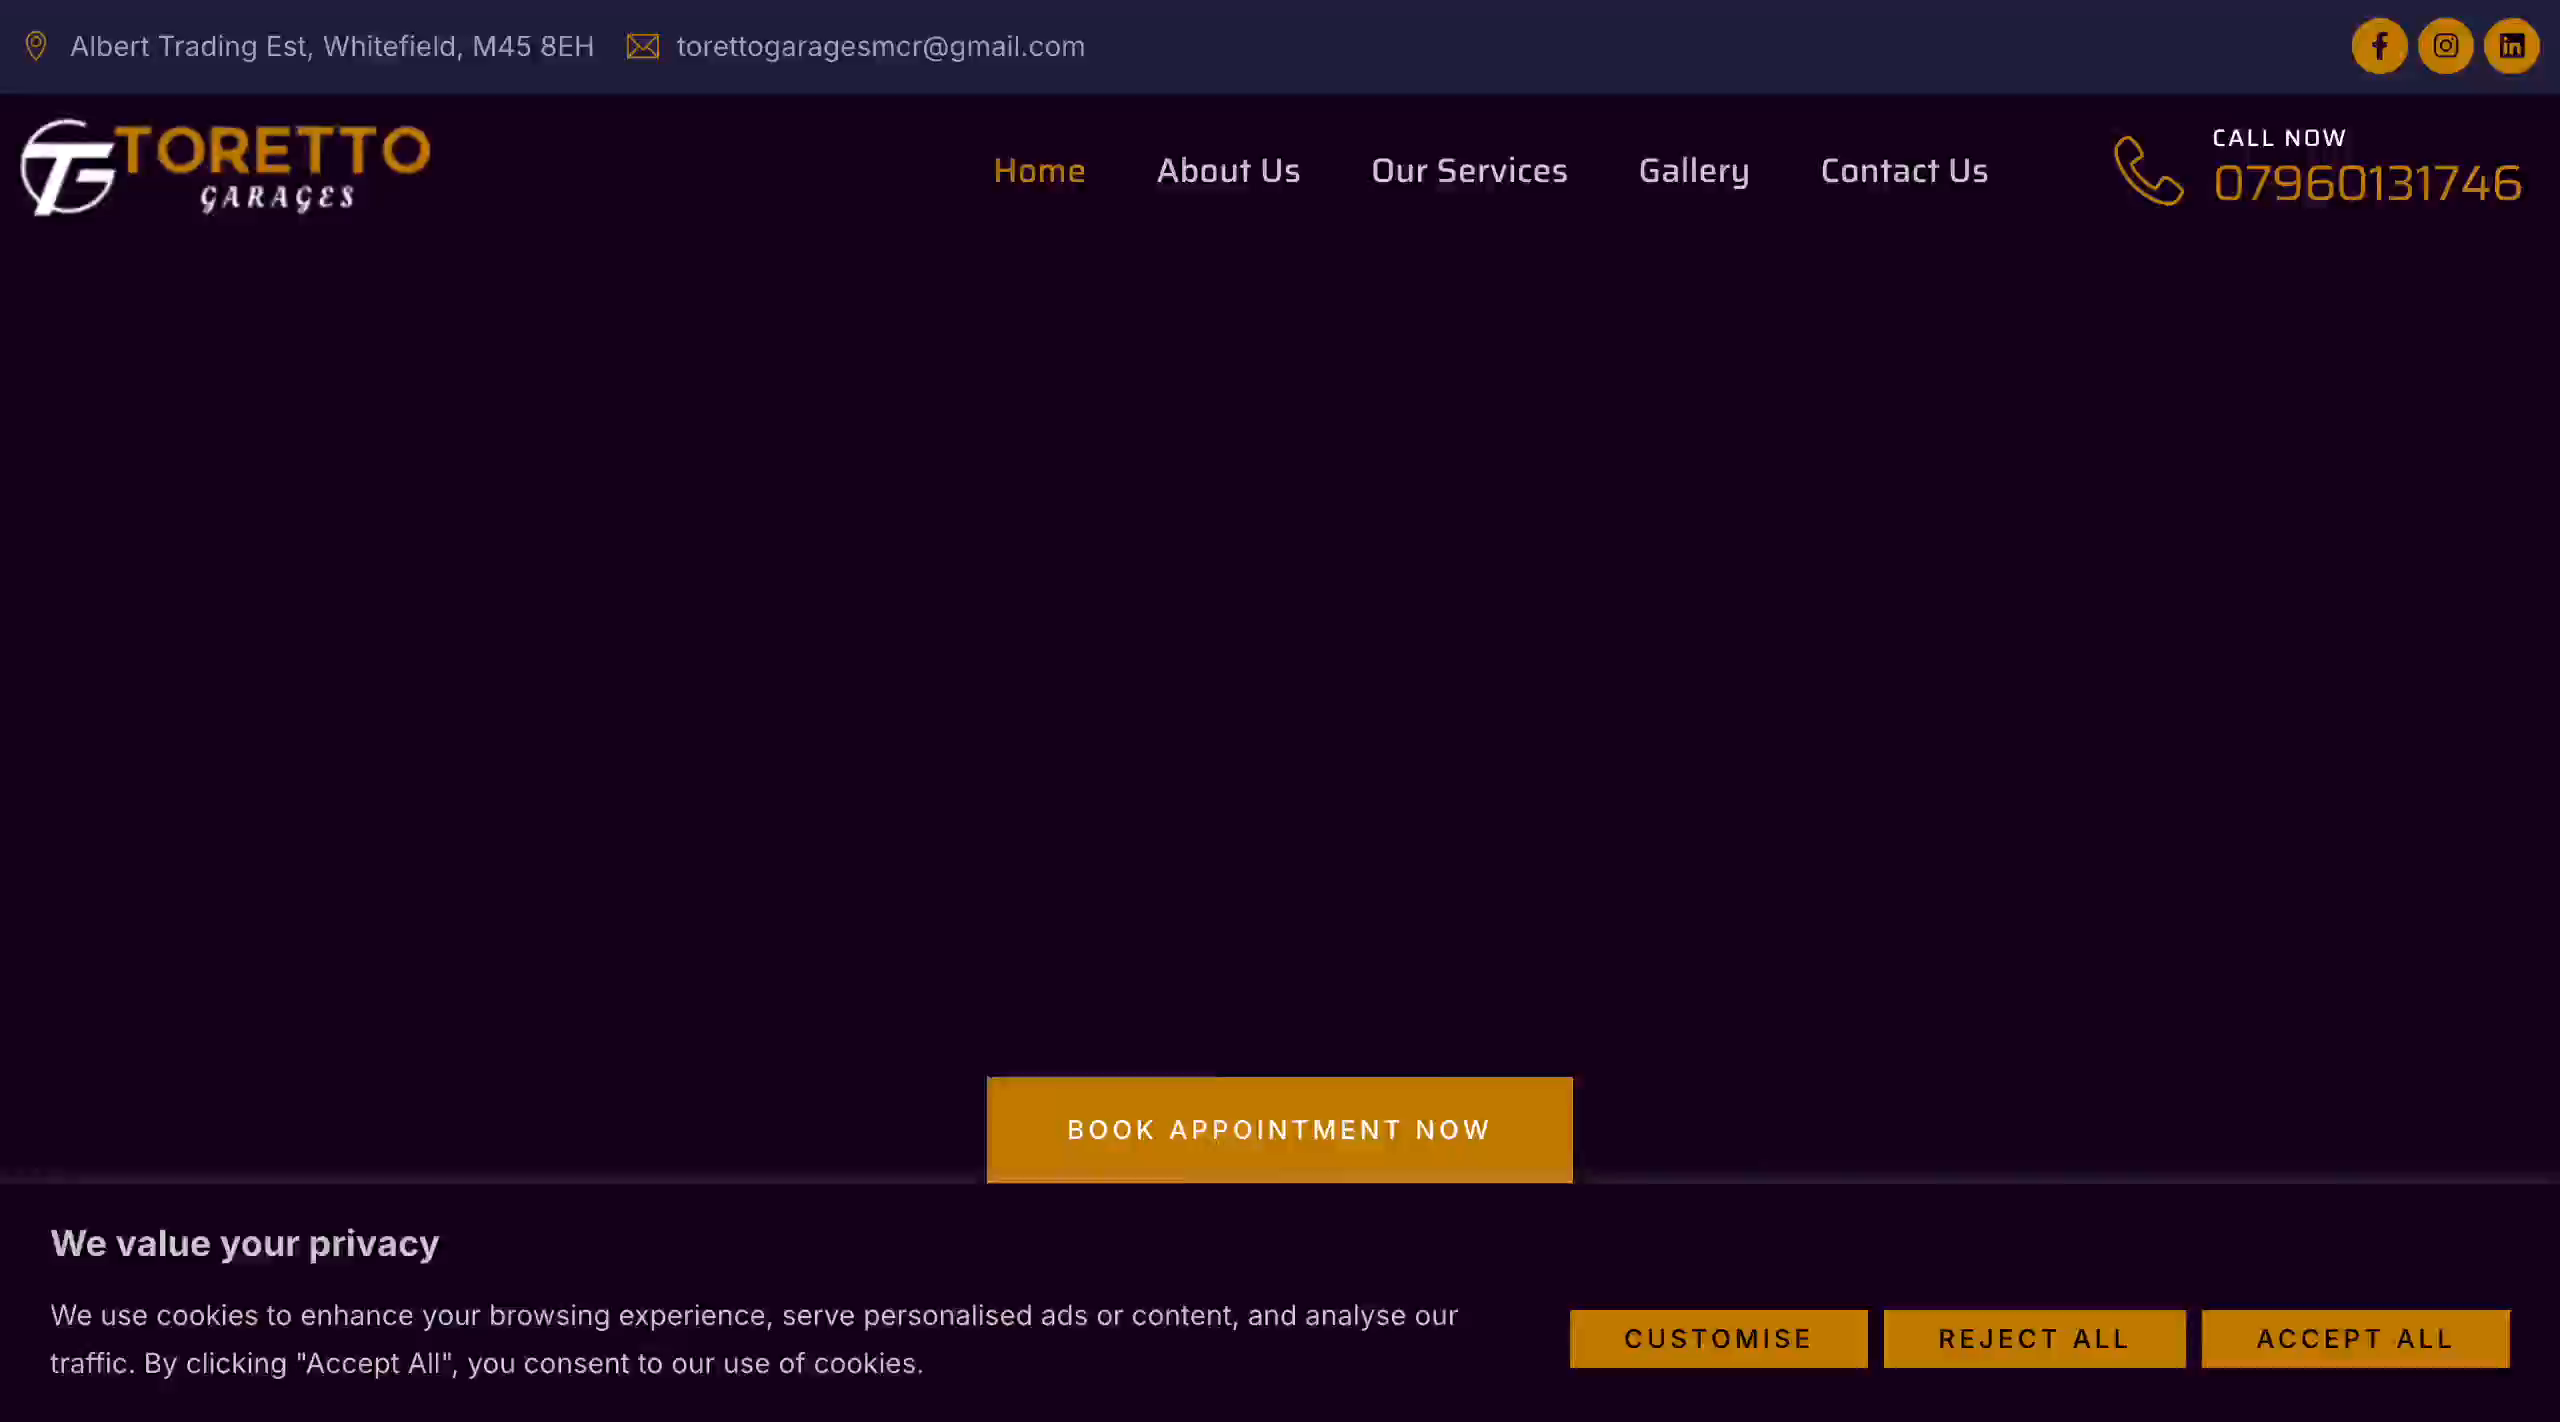
Task: Open the Facebook social media icon
Action: tap(2380, 45)
